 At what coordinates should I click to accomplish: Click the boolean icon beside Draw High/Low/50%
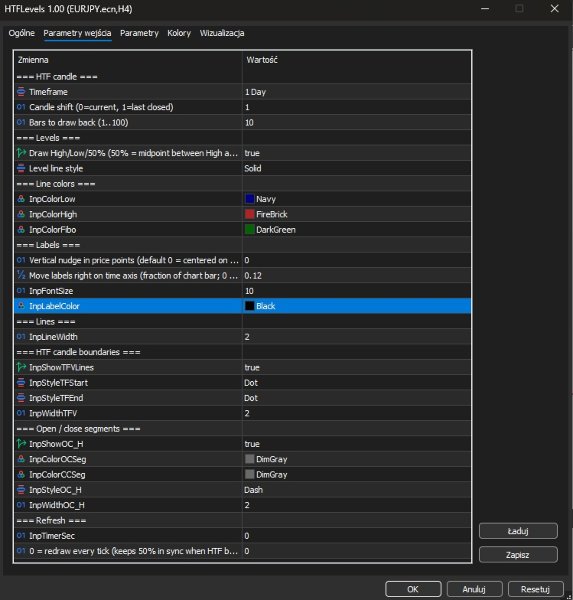tap(21, 153)
